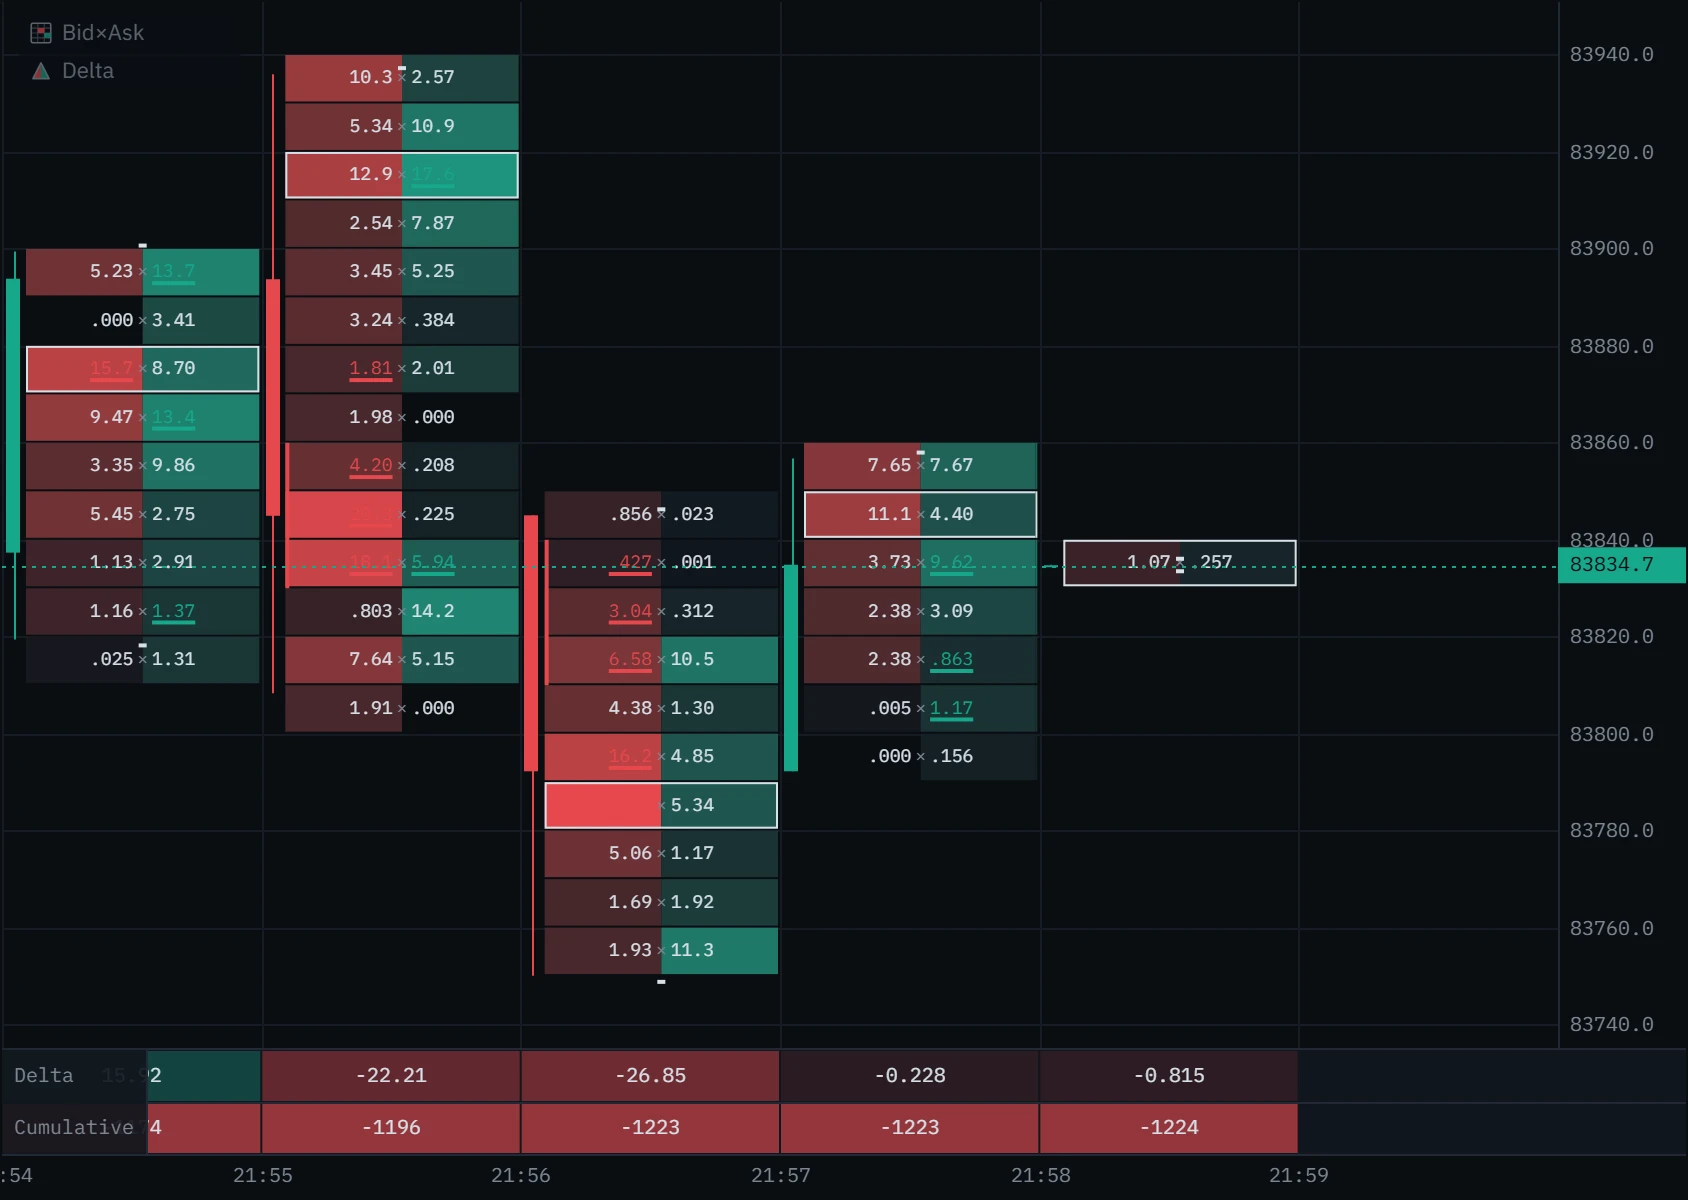
Task: Click the footprint cell 5.34 × 10.9
Action: point(402,126)
